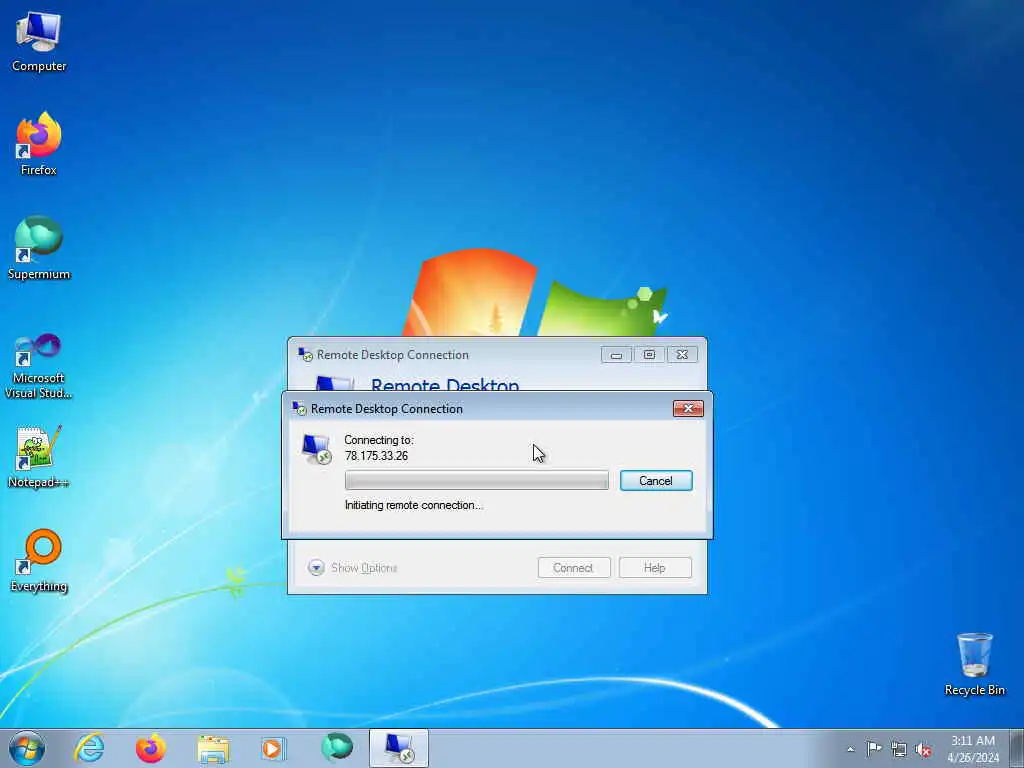Click Help in background RDP window

(x=655, y=568)
